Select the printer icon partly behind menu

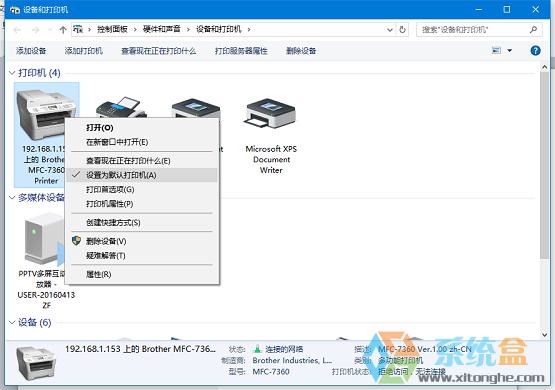point(195,108)
